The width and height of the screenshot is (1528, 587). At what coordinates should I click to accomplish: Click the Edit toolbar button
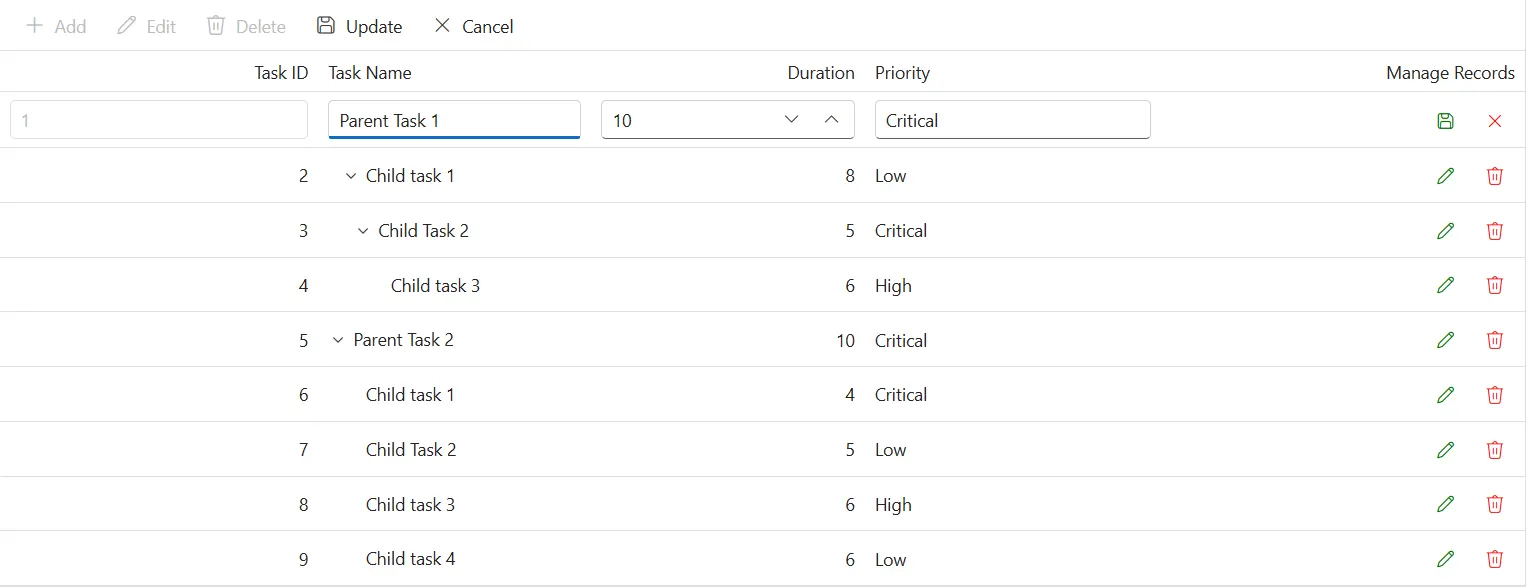146,26
